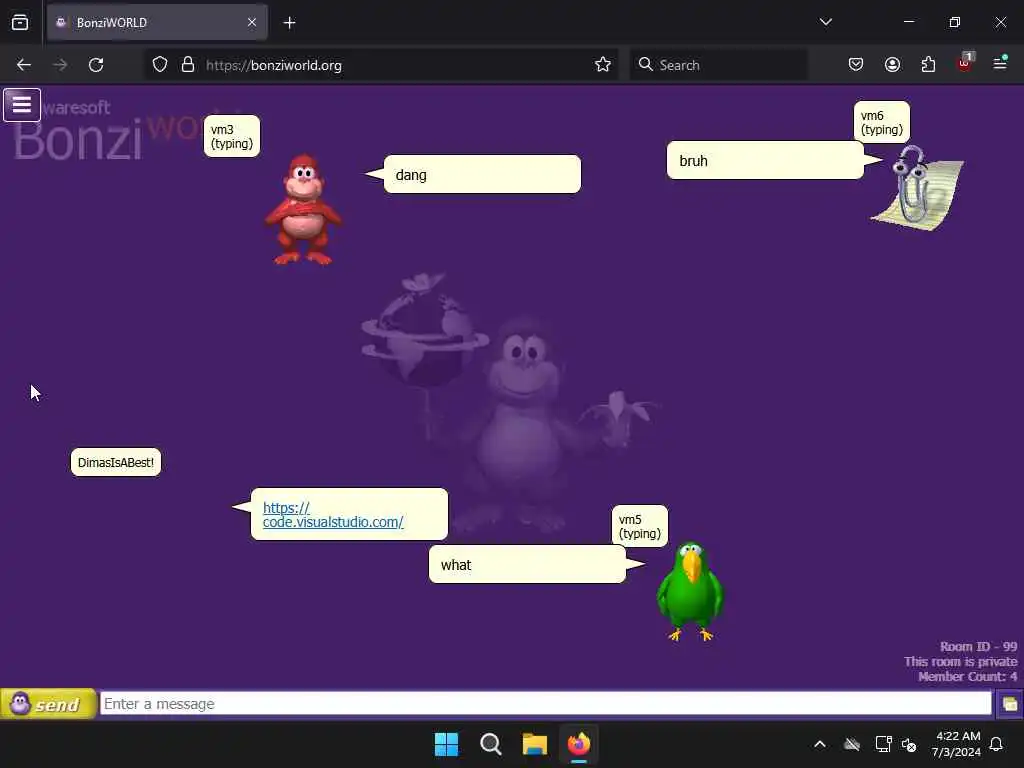Open the Firefox account icon
The image size is (1024, 768).
[892, 65]
